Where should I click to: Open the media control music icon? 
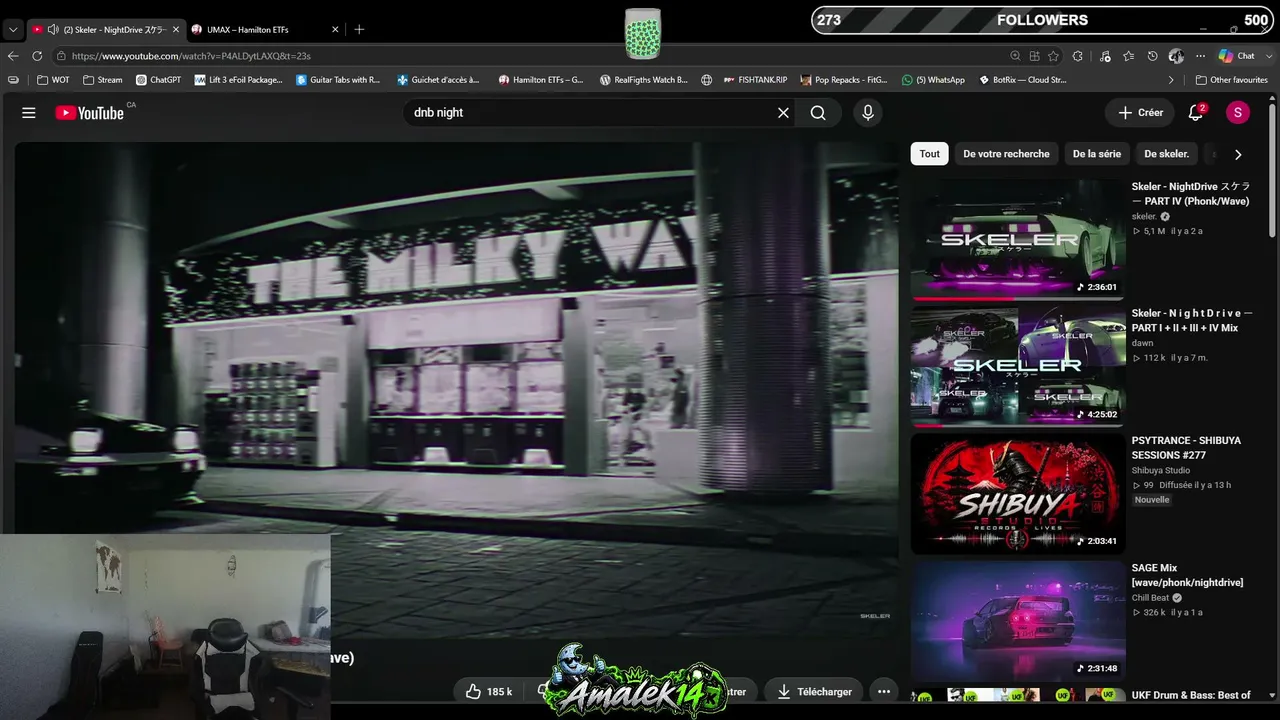click(1105, 56)
